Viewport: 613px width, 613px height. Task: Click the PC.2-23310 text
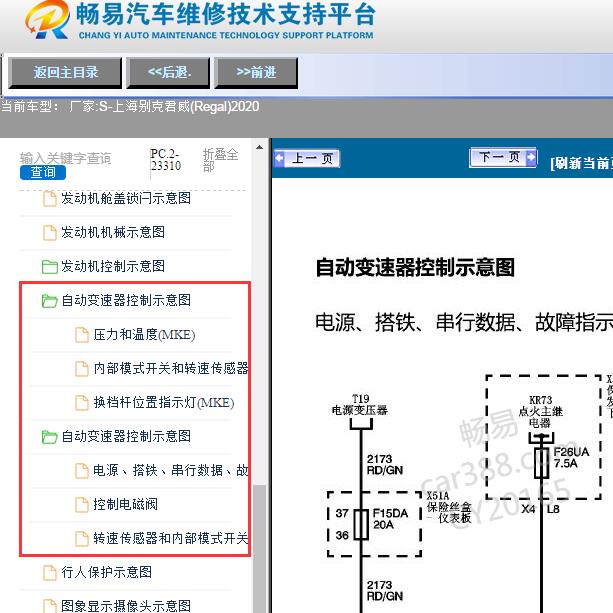[x=166, y=160]
